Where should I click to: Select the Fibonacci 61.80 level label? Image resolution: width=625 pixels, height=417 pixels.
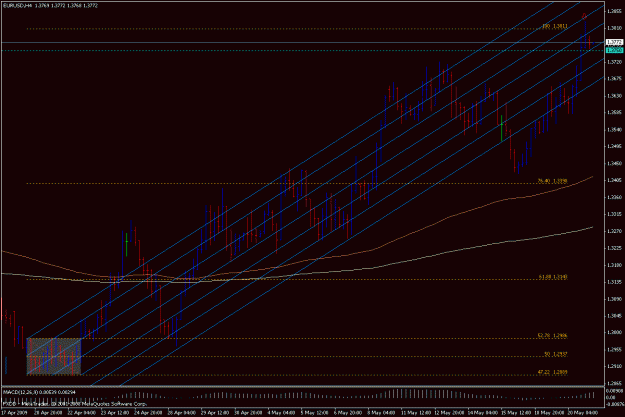pos(553,277)
